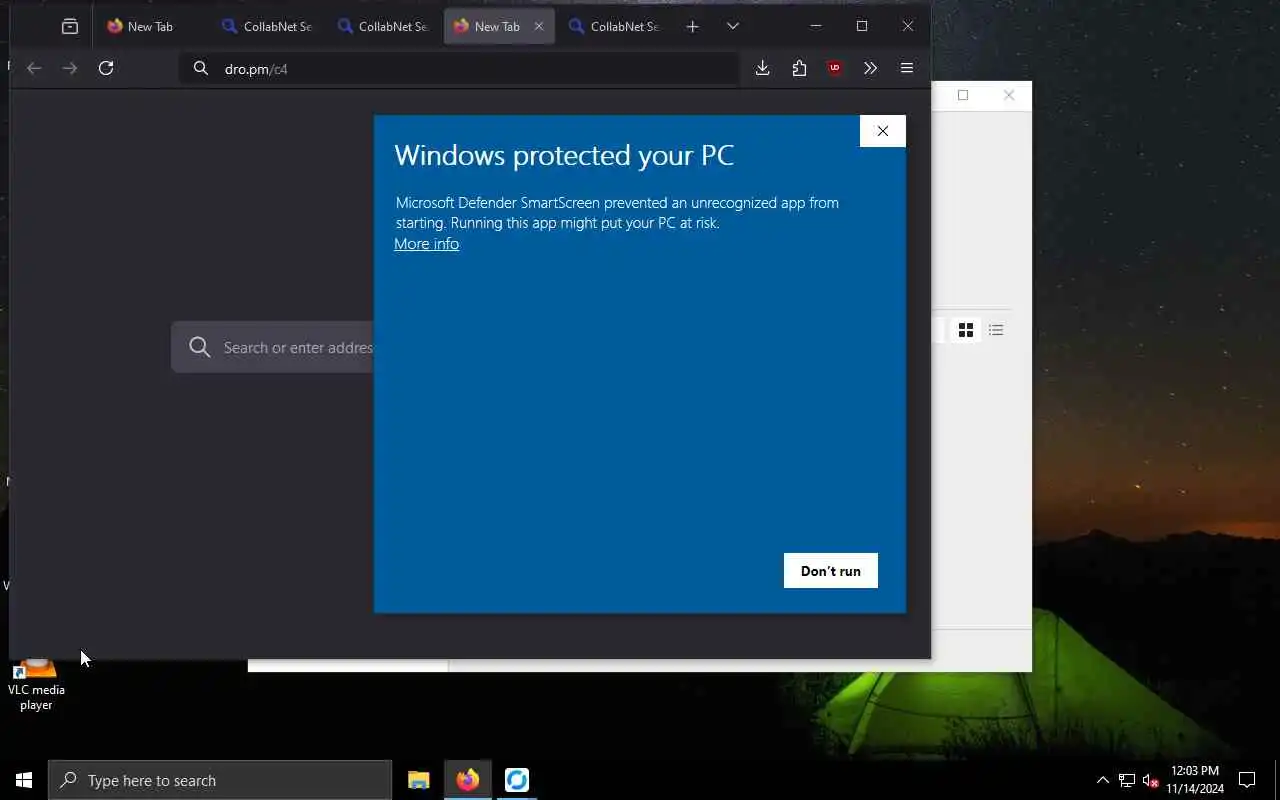Reload the current page
Image resolution: width=1280 pixels, height=800 pixels.
106,68
